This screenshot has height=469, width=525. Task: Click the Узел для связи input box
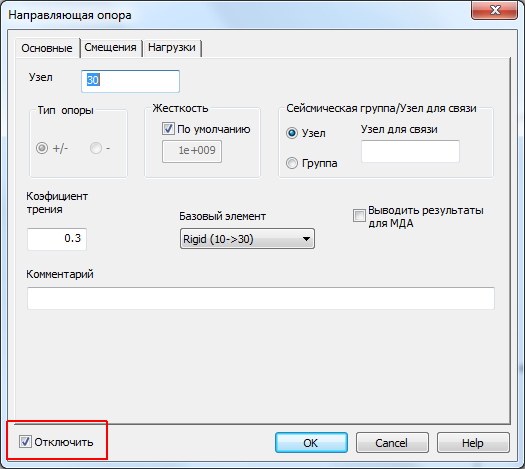click(x=410, y=151)
